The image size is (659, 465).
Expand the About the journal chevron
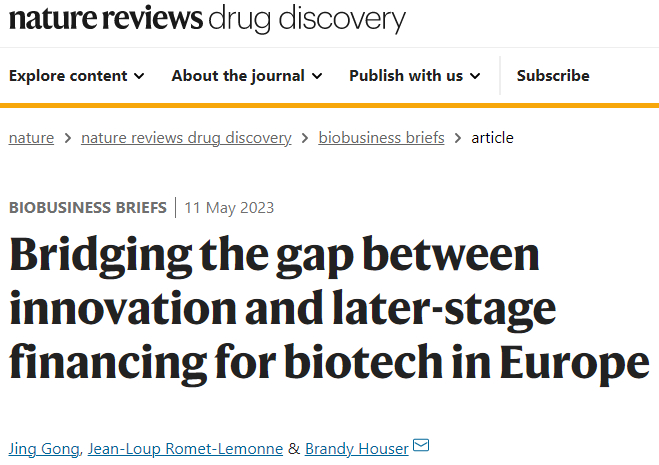coord(317,76)
